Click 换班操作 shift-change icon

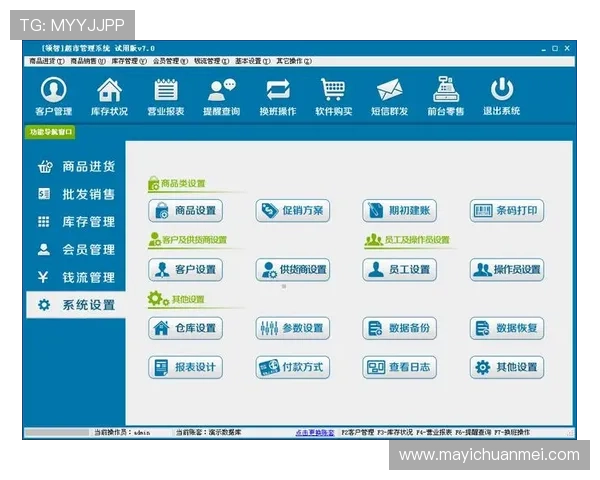coord(278,96)
